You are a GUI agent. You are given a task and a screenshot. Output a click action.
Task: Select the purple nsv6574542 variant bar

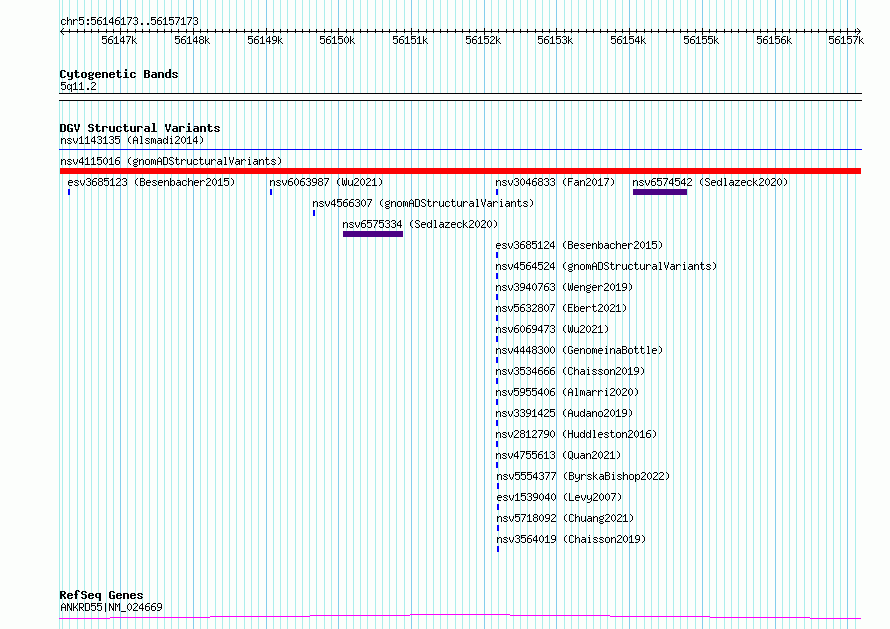tap(660, 192)
